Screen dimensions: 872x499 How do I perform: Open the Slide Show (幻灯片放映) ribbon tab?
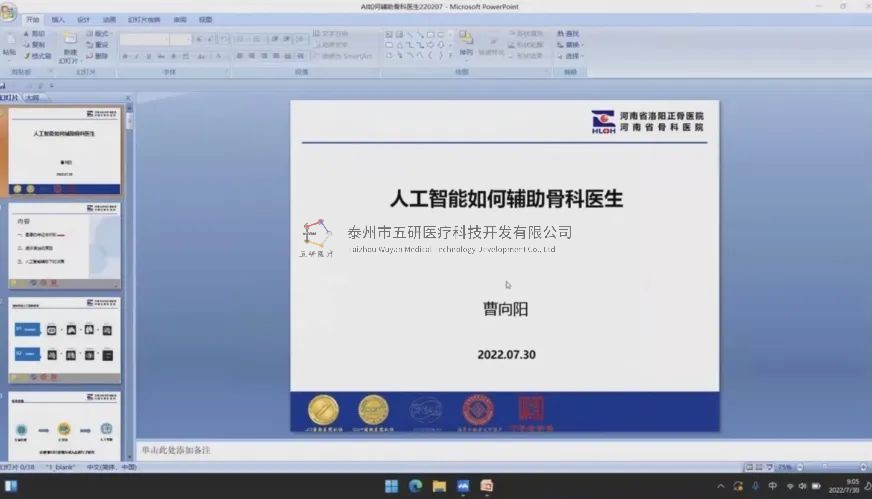(x=141, y=19)
